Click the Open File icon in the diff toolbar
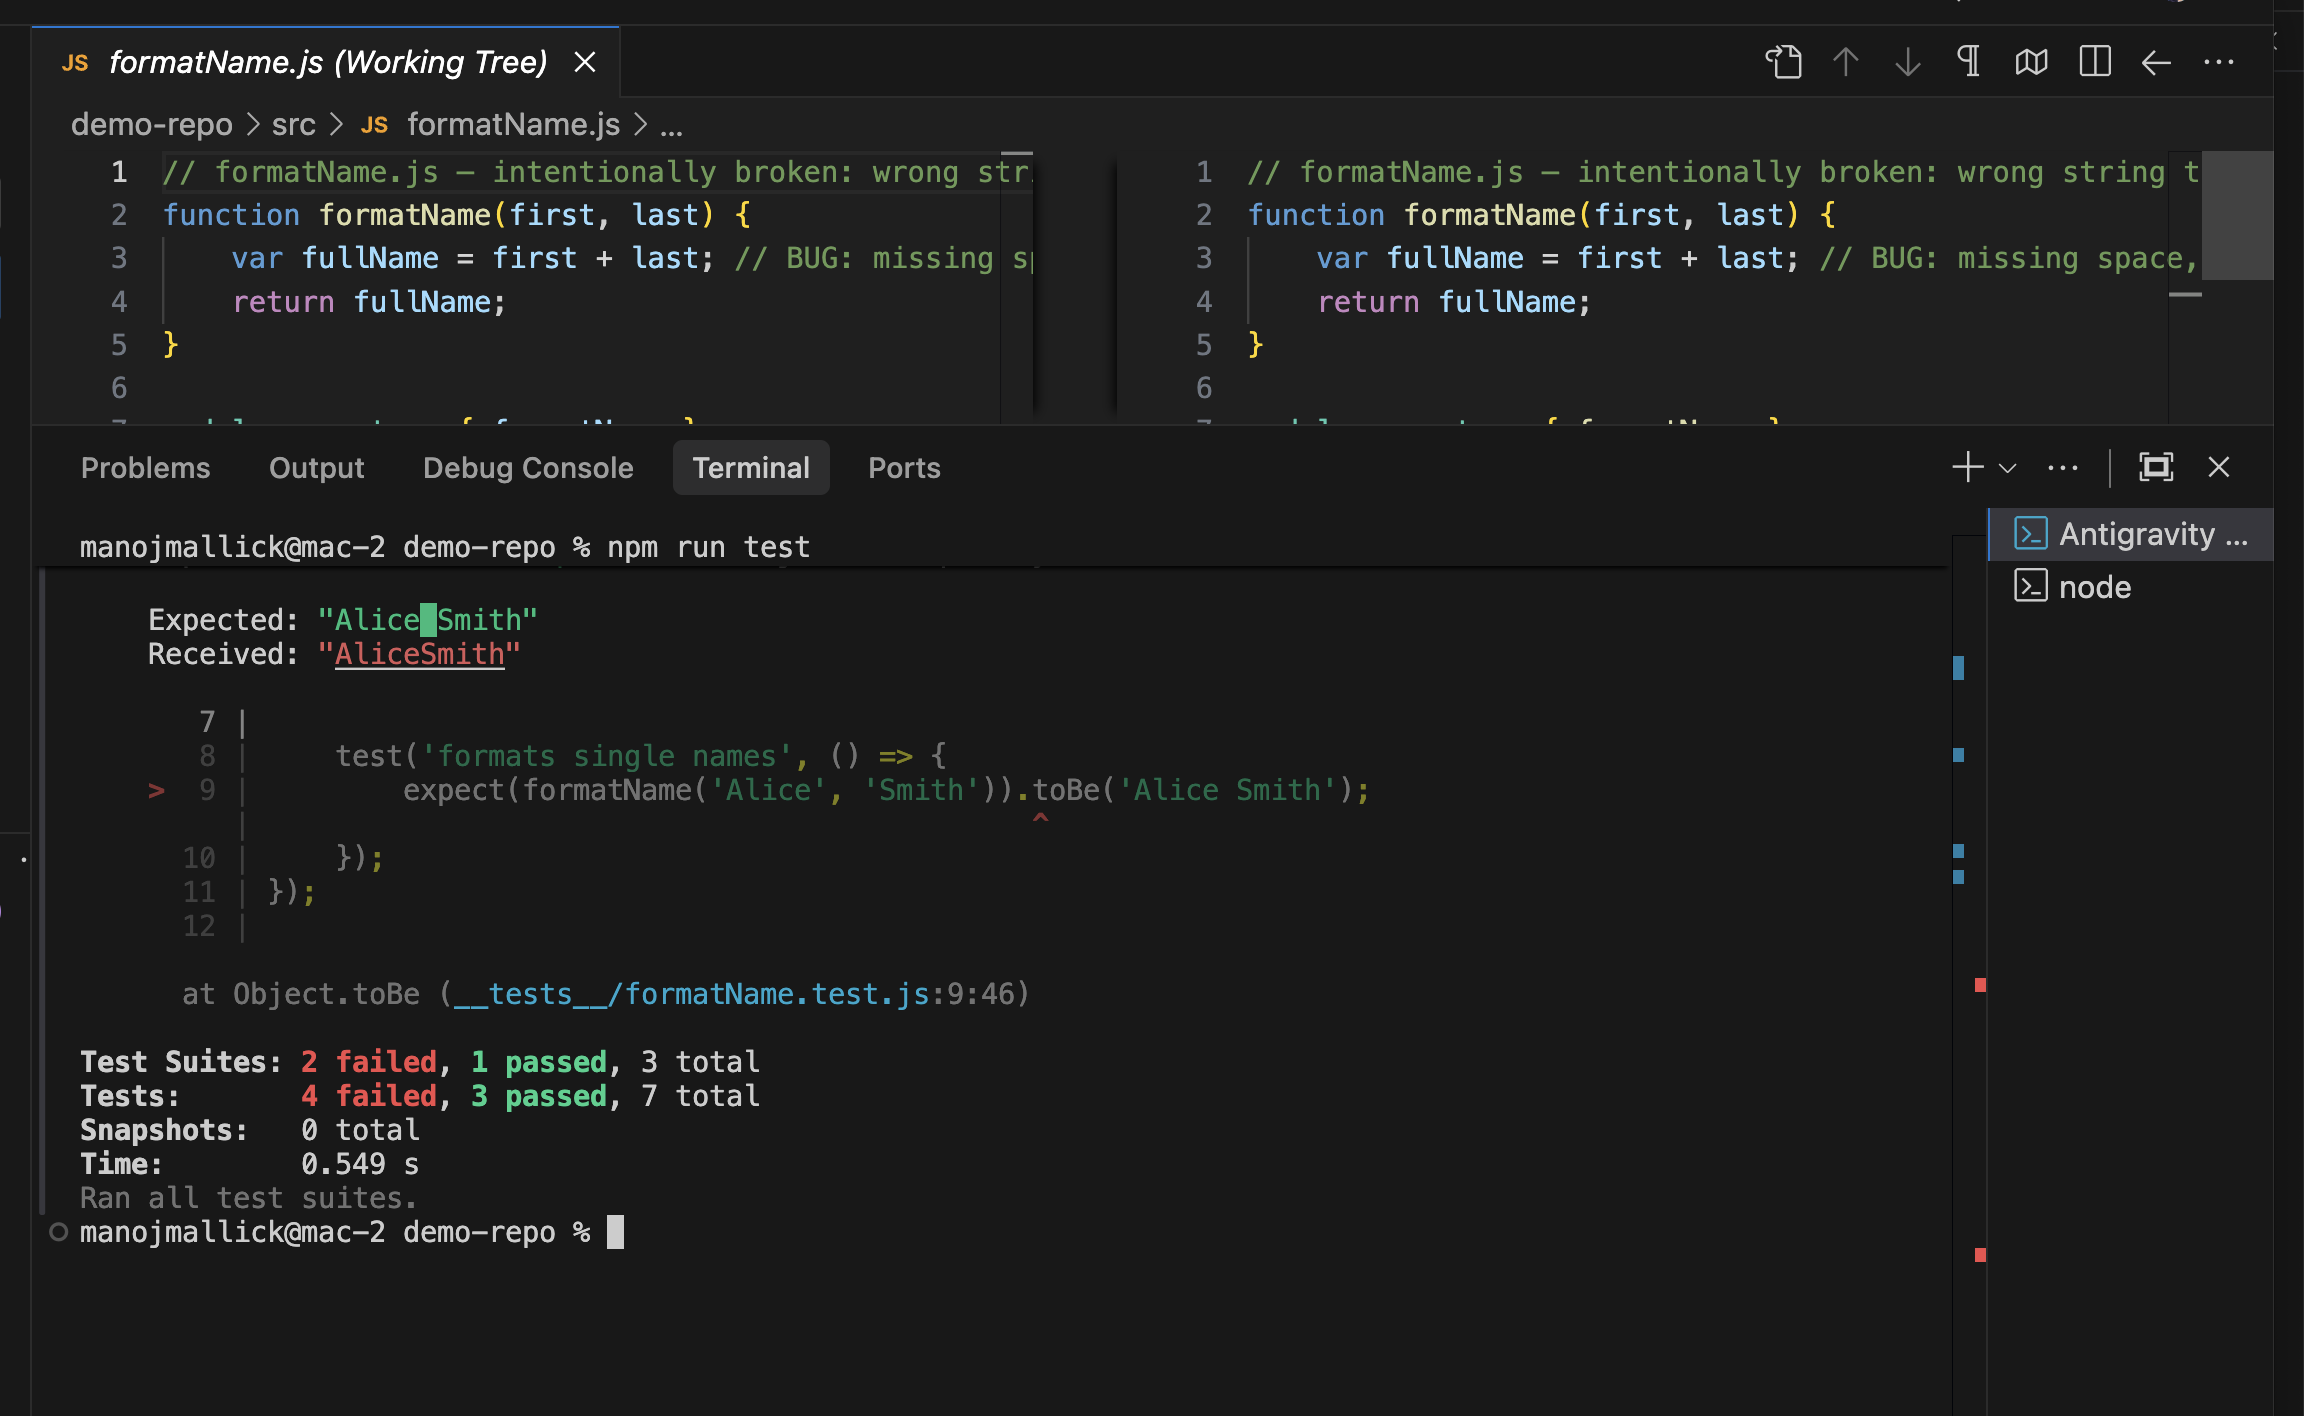The image size is (2304, 1416). tap(1783, 62)
